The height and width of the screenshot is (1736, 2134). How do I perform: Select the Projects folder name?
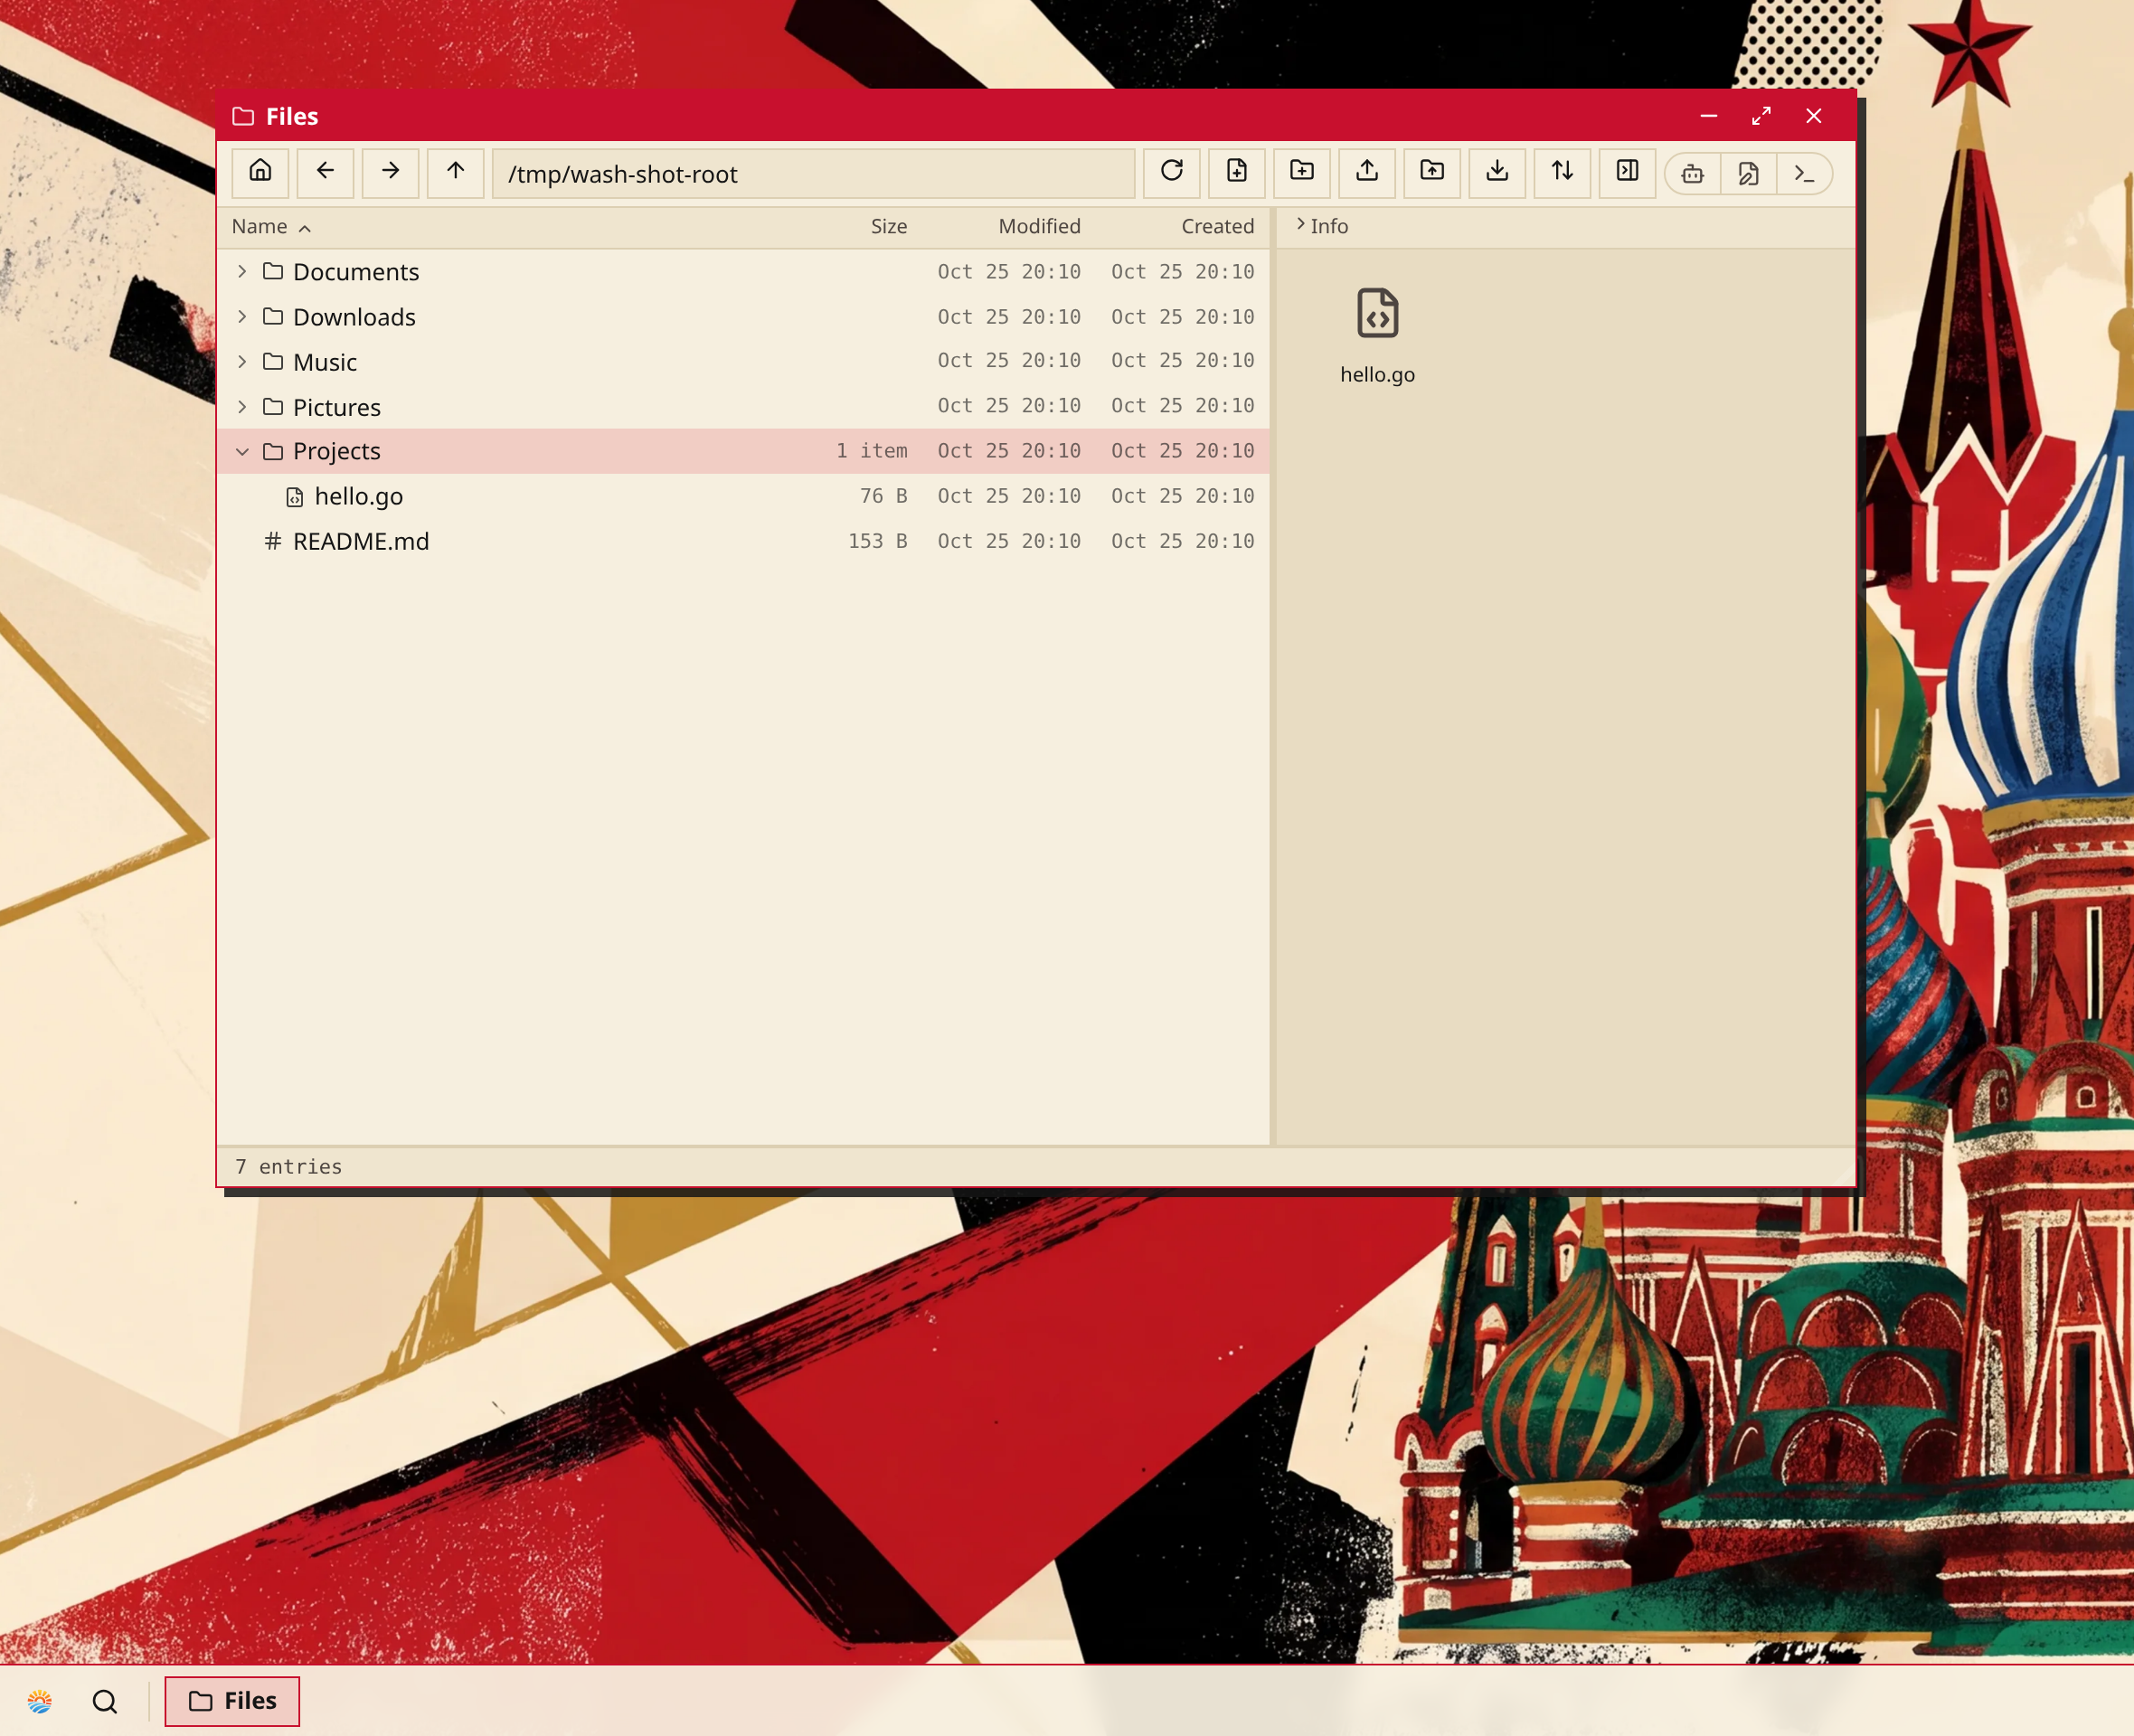(x=336, y=451)
